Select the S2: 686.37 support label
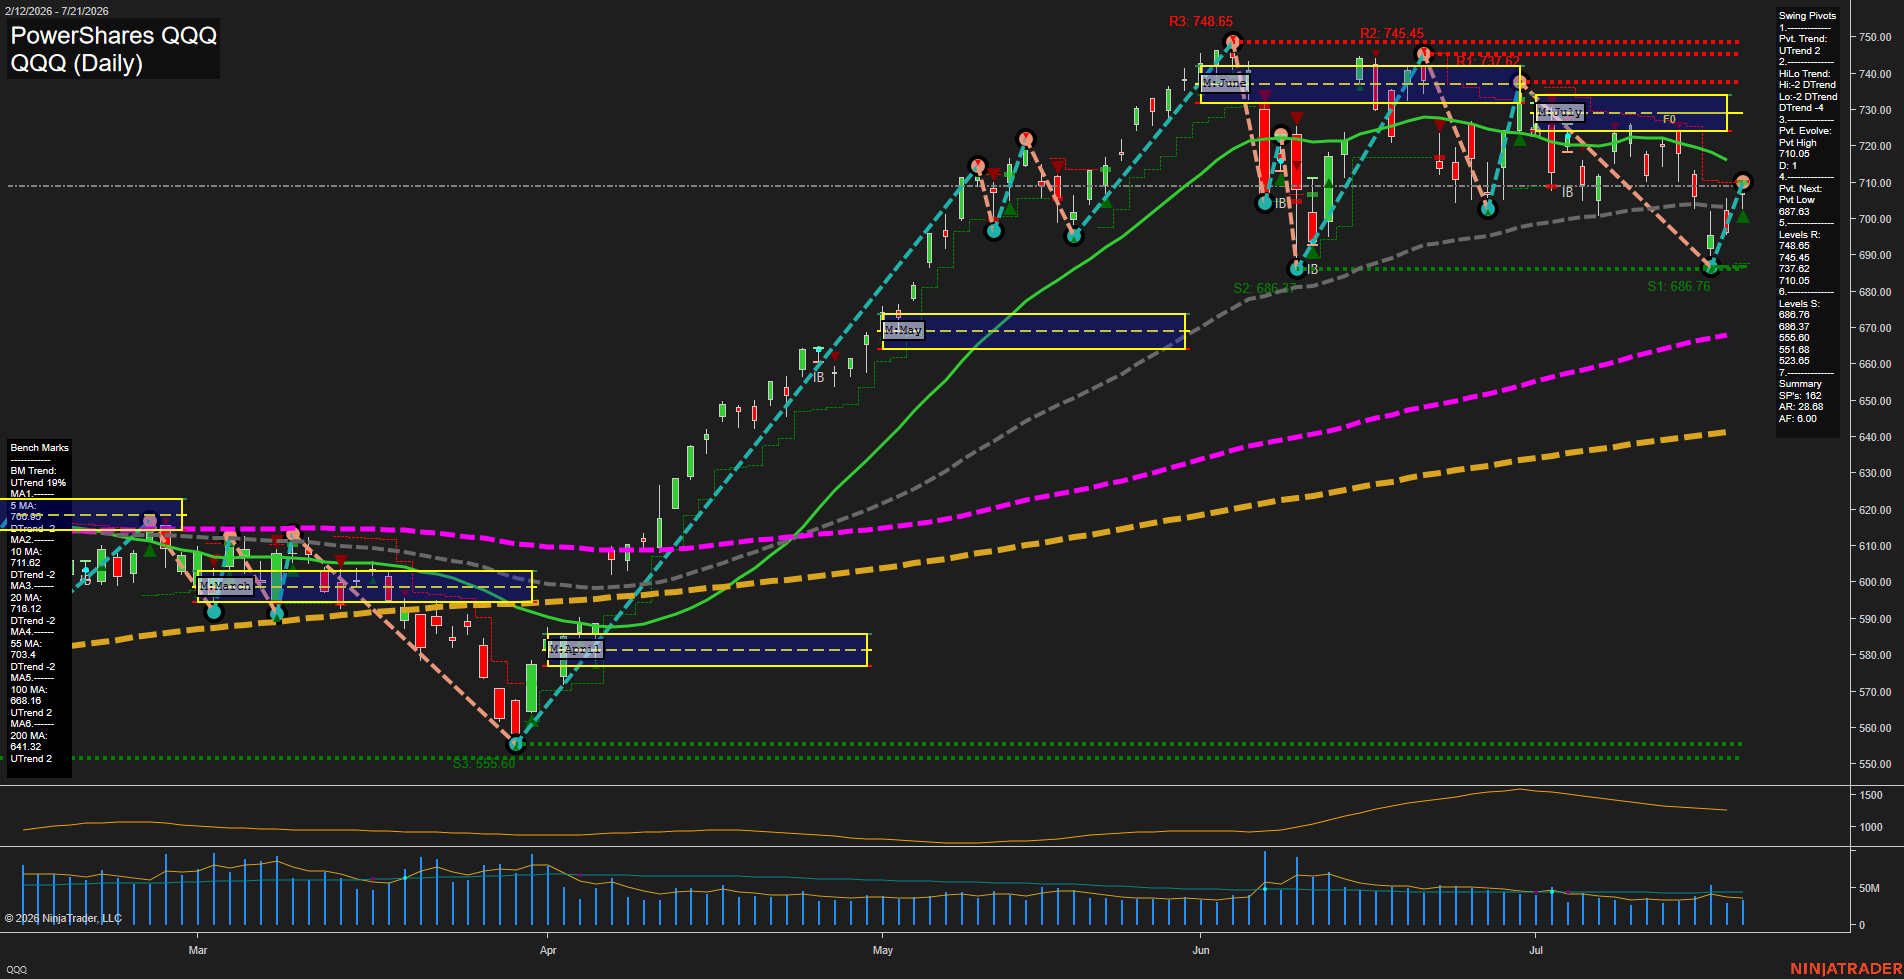 [x=1264, y=288]
